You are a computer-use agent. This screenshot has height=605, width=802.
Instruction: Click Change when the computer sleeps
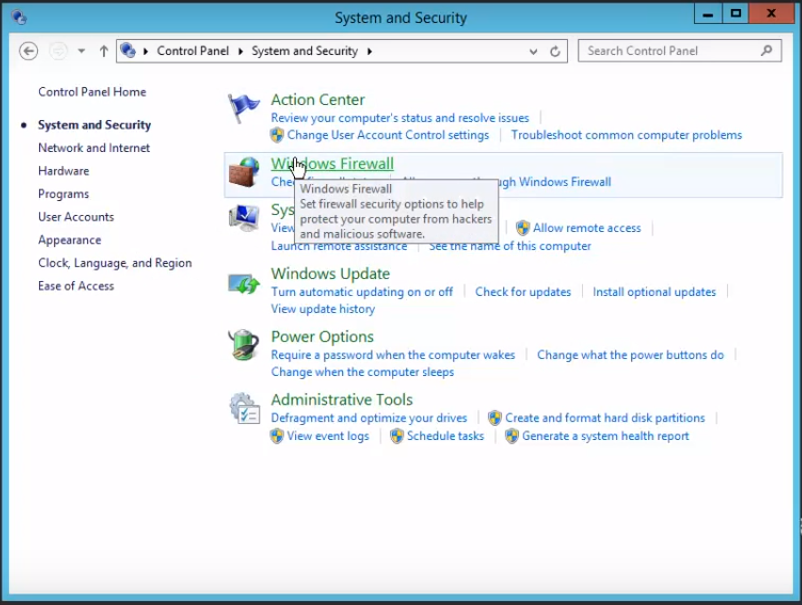point(363,372)
